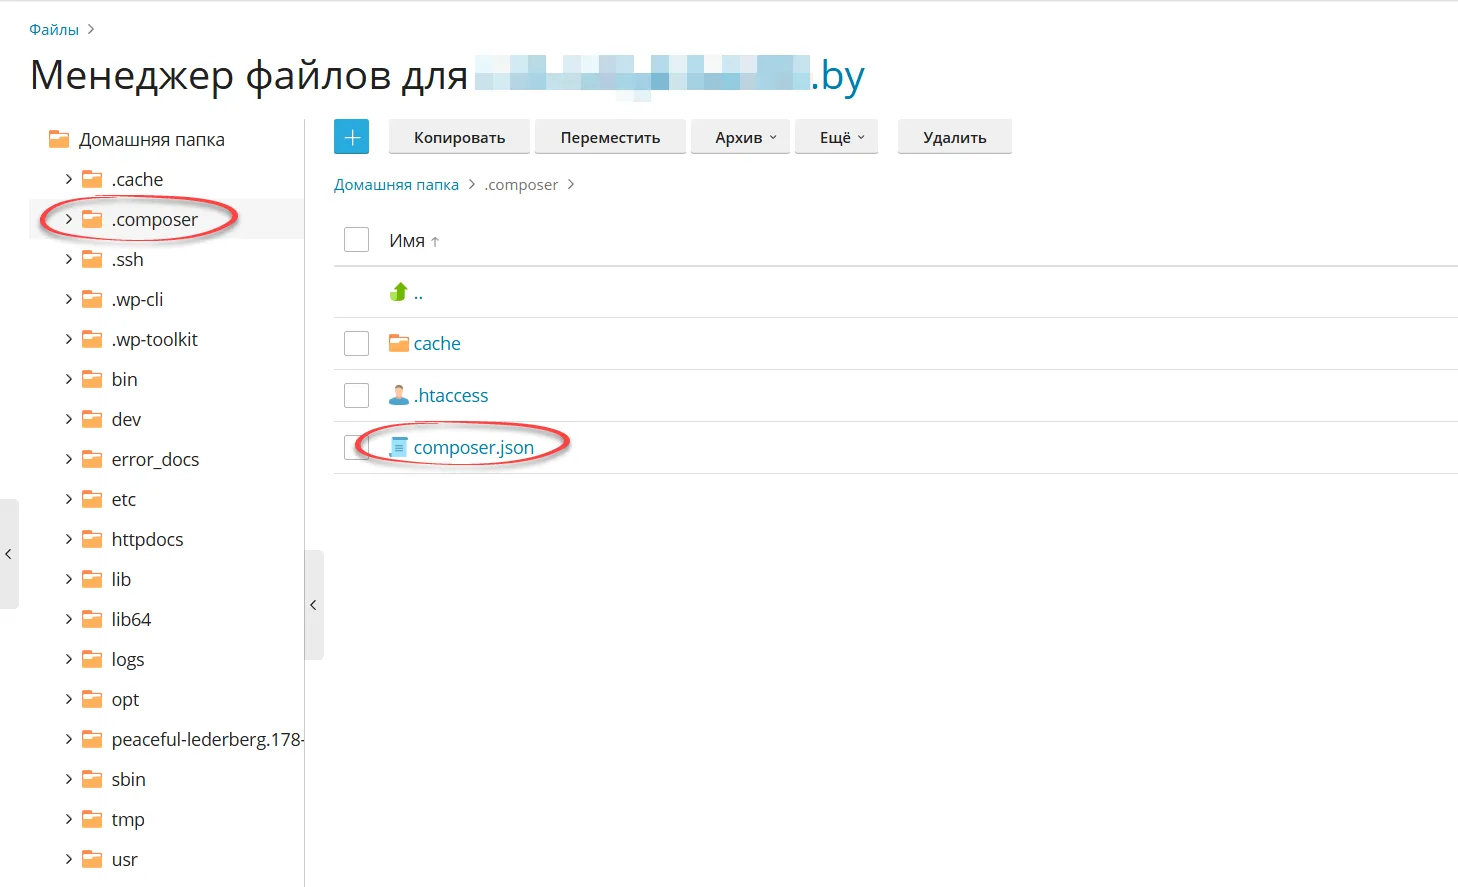Viewport: 1458px width, 887px height.
Task: Check the checkbox for cache folder
Action: pyautogui.click(x=356, y=343)
